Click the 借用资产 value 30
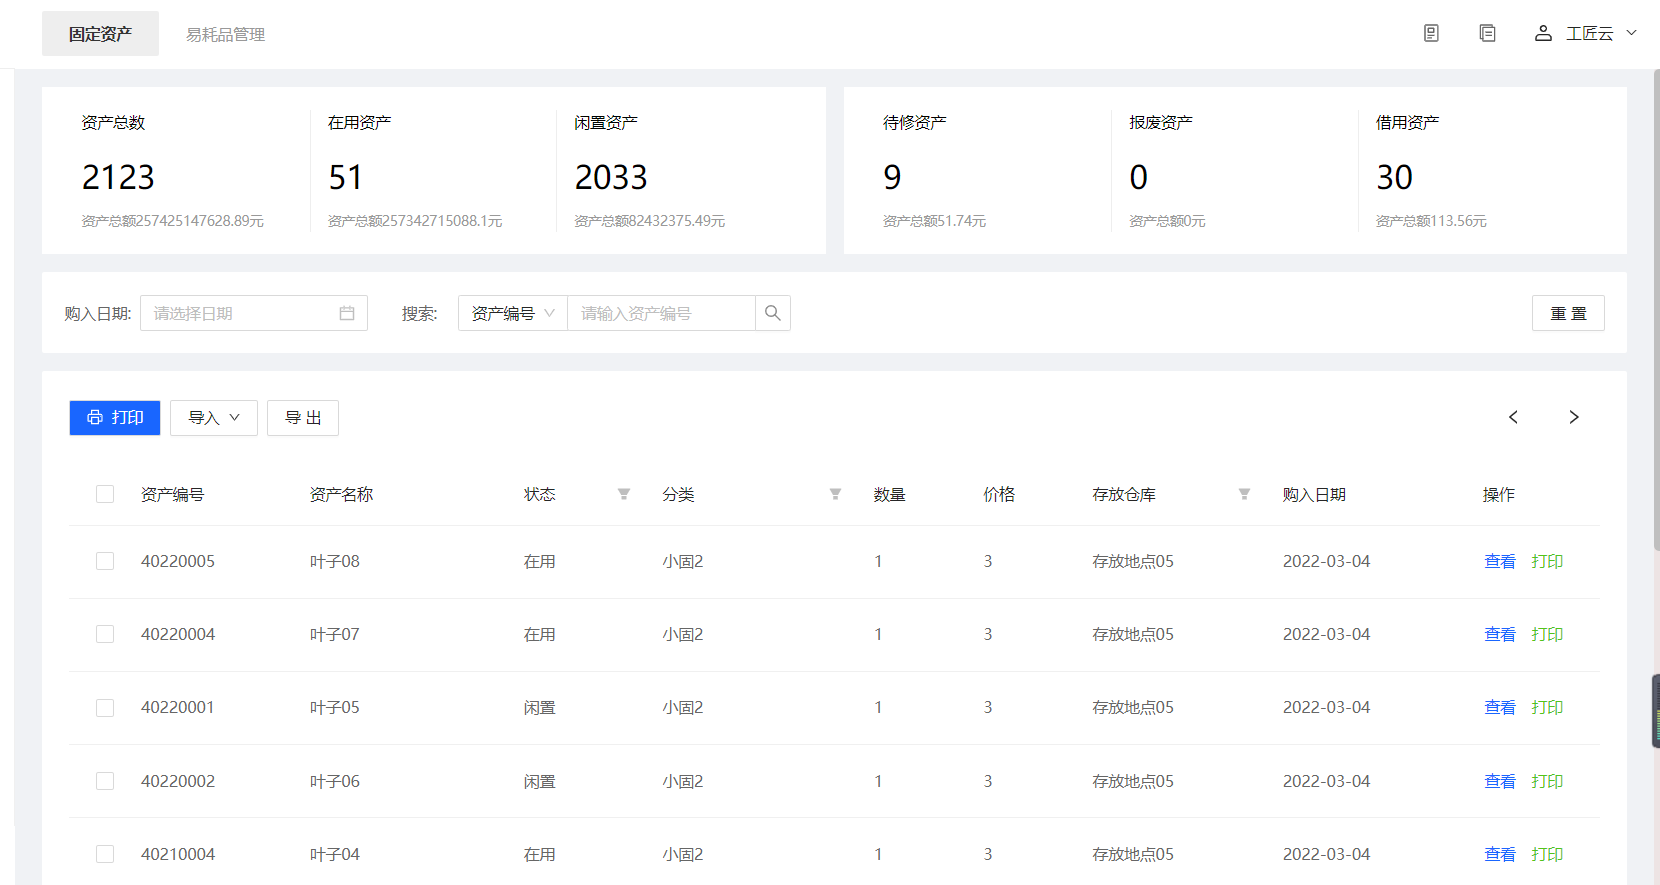 [x=1394, y=177]
